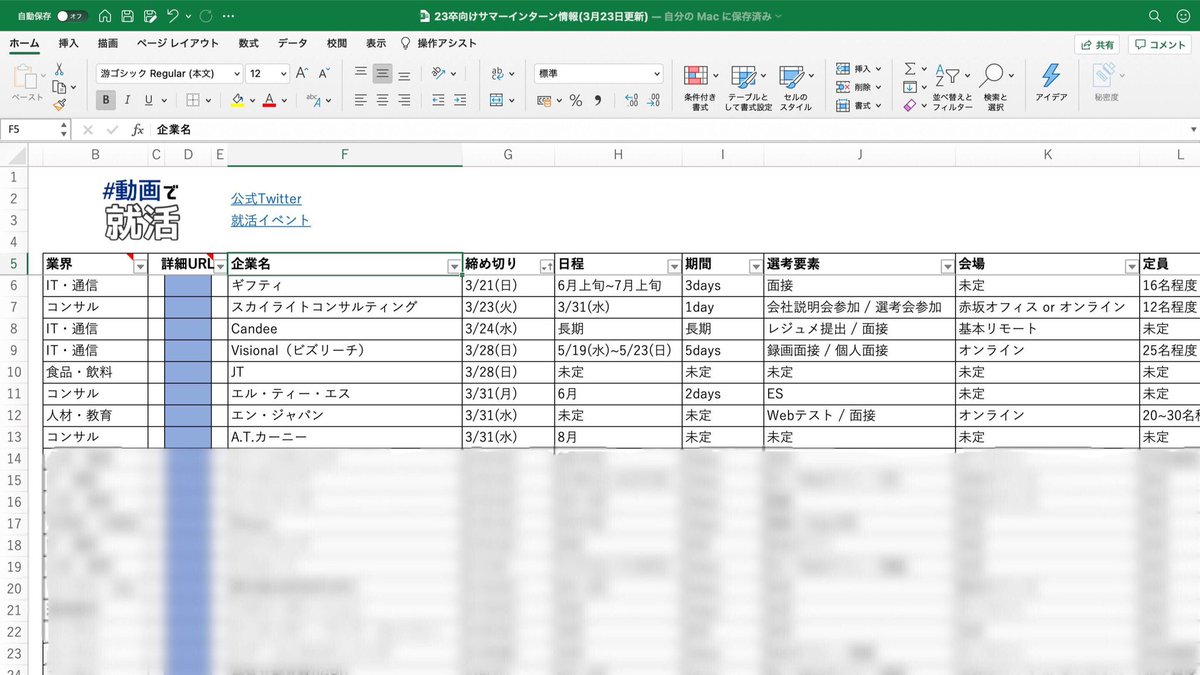Click the 削除 delete cells button
Viewport: 1200px width, 675px height.
click(859, 87)
